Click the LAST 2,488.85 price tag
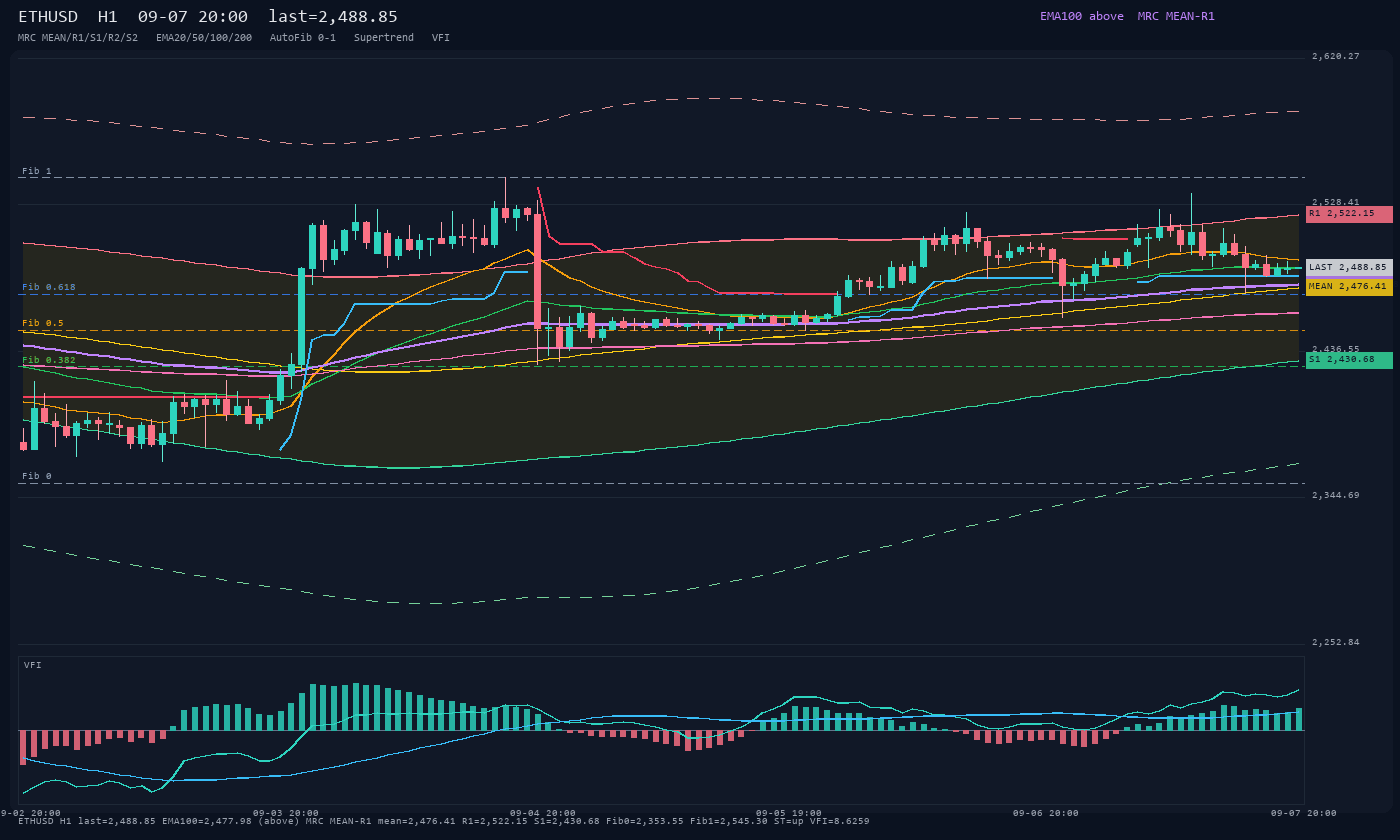This screenshot has height=840, width=1400. (1349, 268)
